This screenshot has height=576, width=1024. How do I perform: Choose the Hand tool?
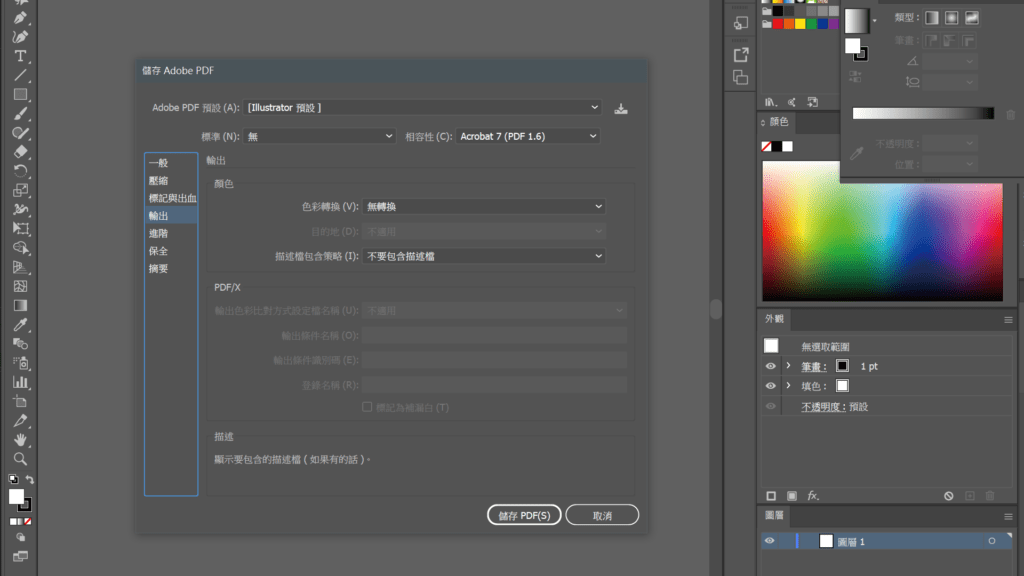tap(20, 439)
